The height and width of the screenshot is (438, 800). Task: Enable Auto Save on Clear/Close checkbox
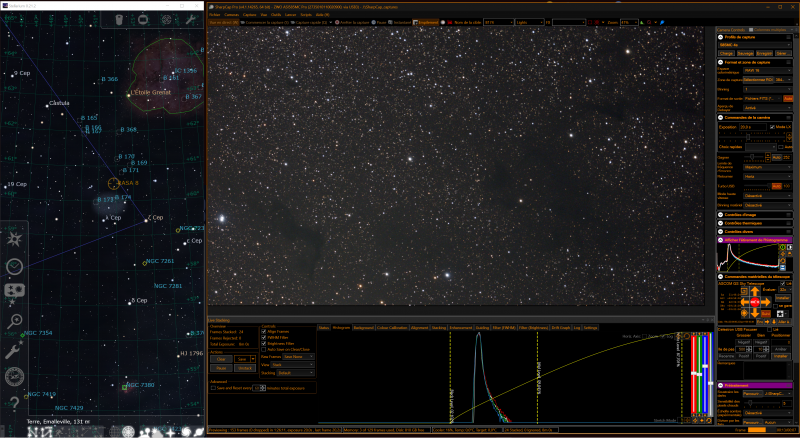tap(264, 350)
